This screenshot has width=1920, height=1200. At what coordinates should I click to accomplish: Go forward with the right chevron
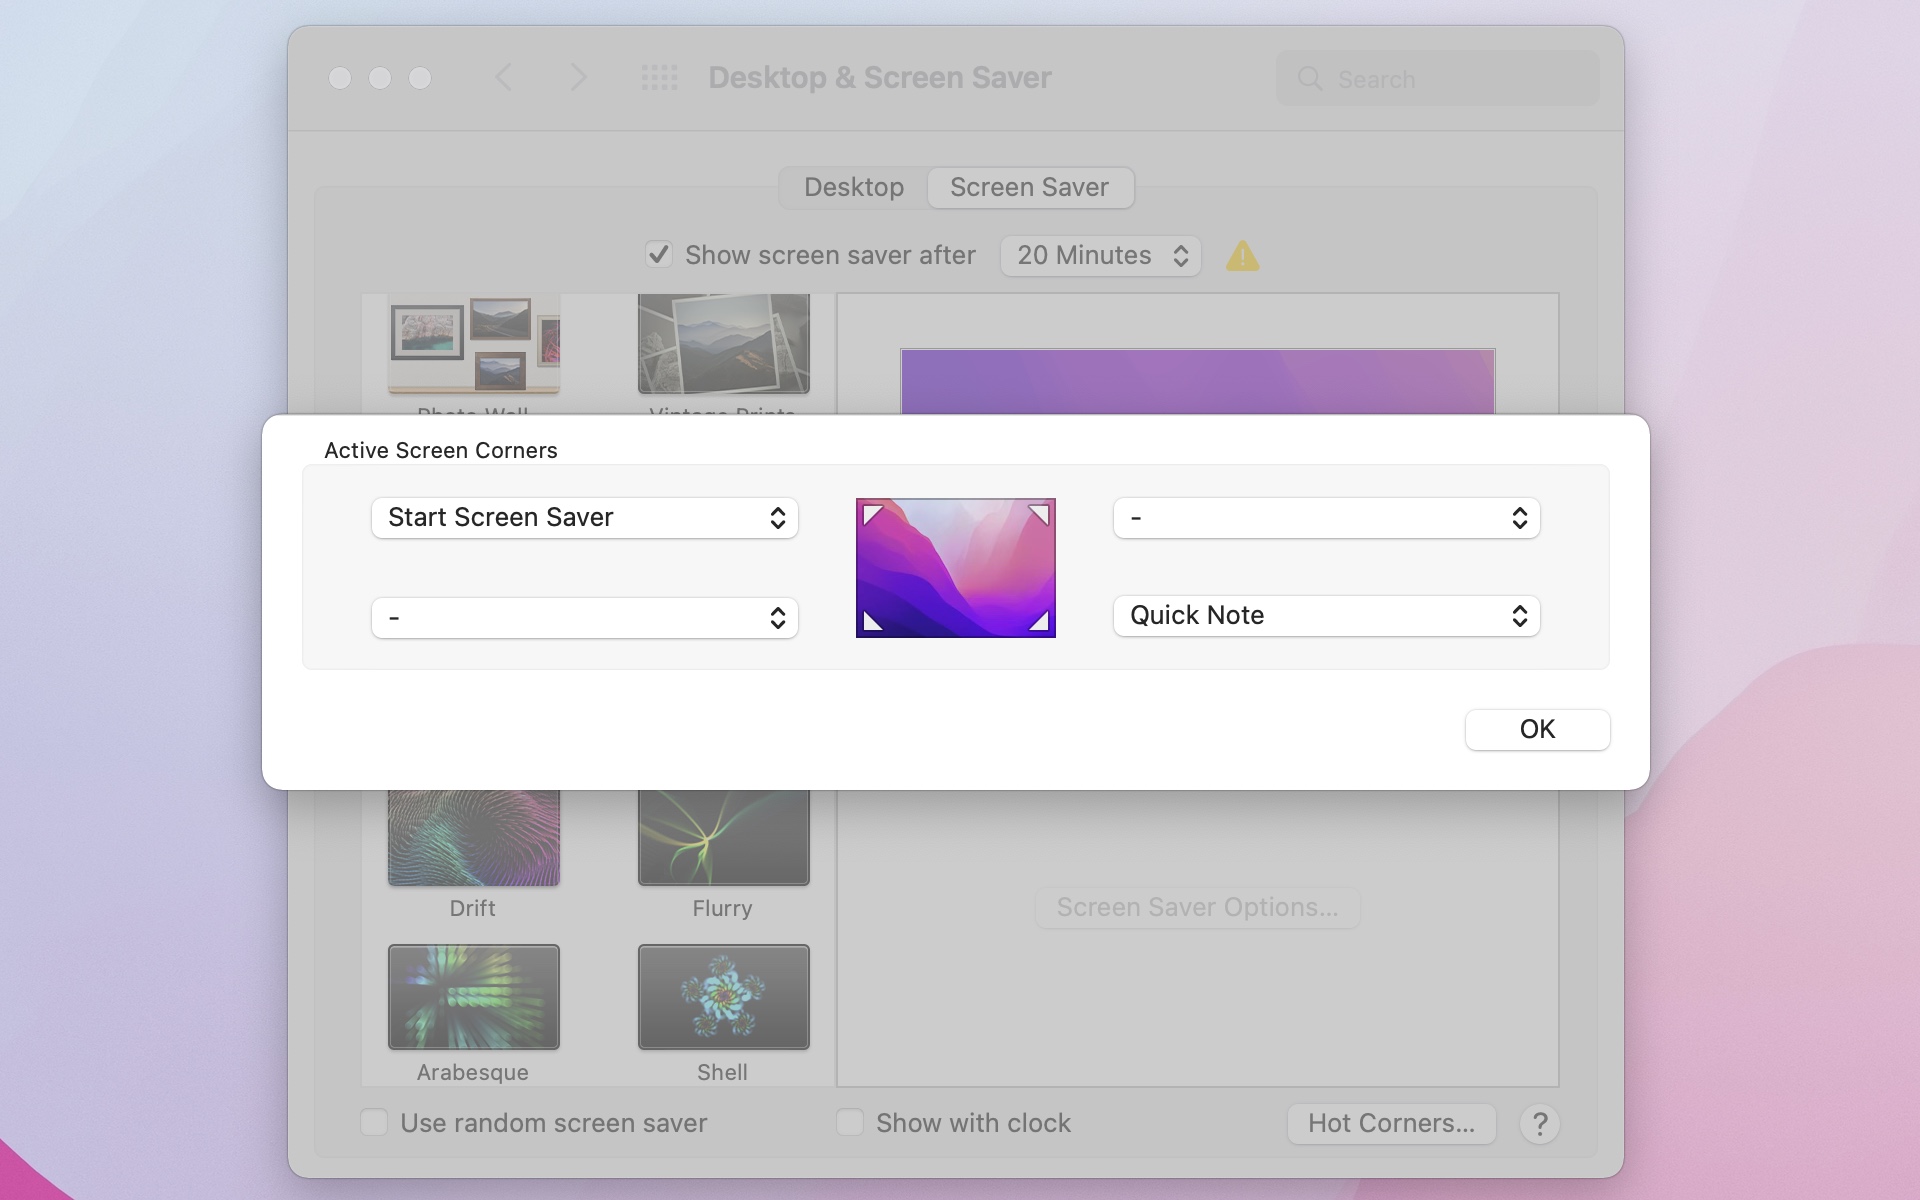[x=578, y=77]
